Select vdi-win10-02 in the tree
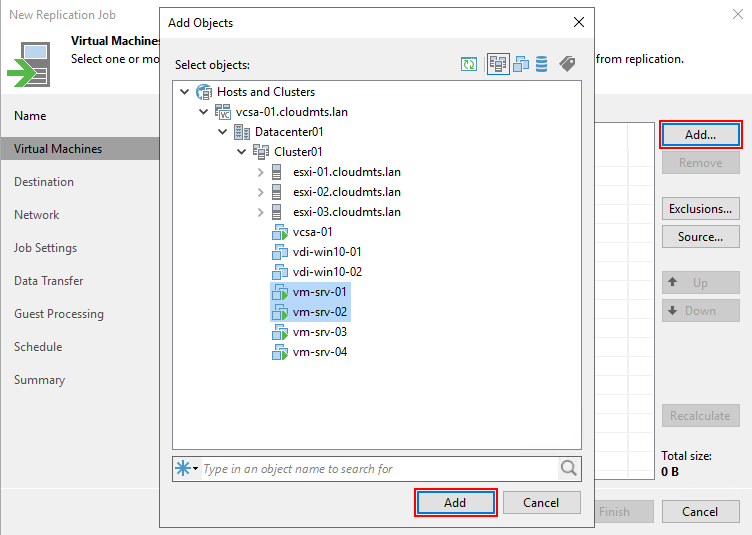 [327, 272]
